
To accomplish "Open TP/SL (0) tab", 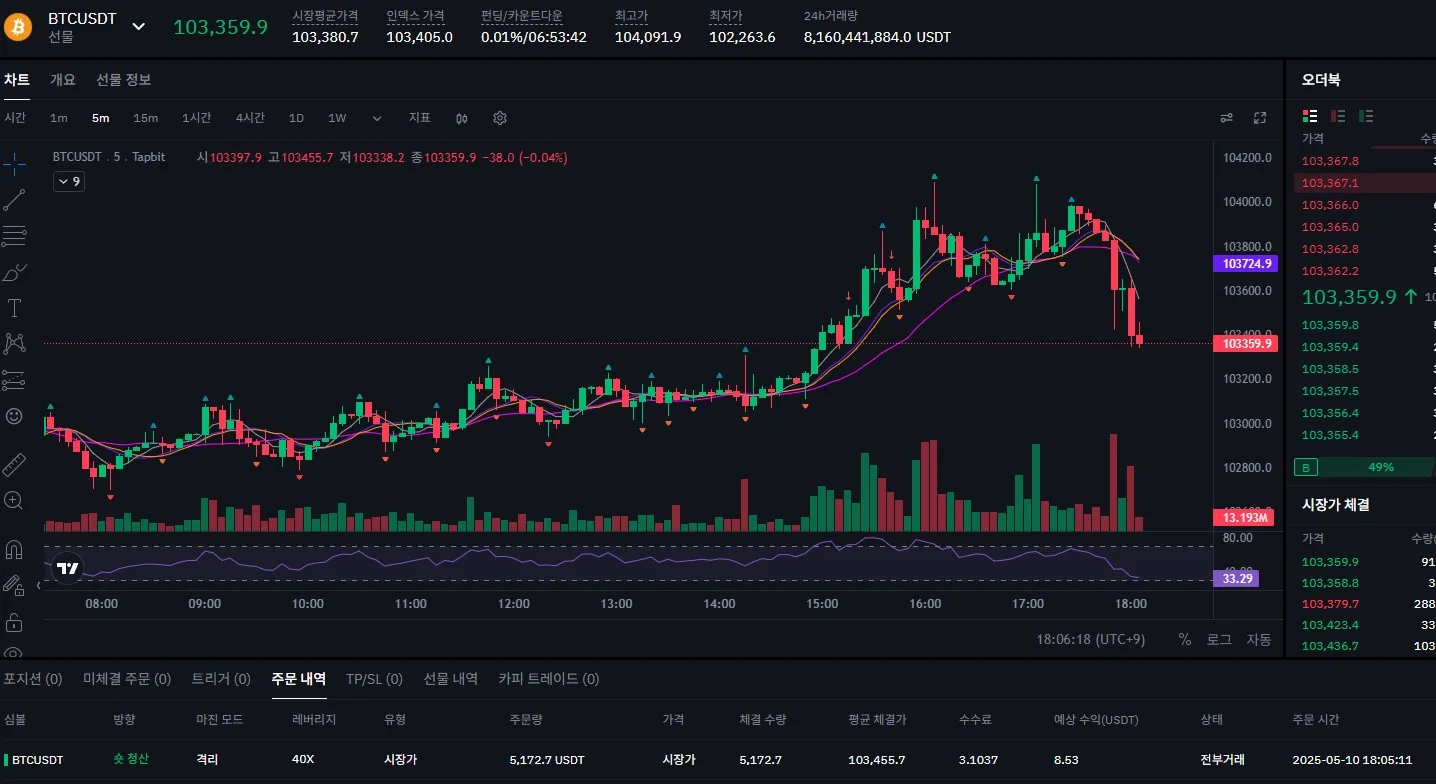I will [x=374, y=678].
